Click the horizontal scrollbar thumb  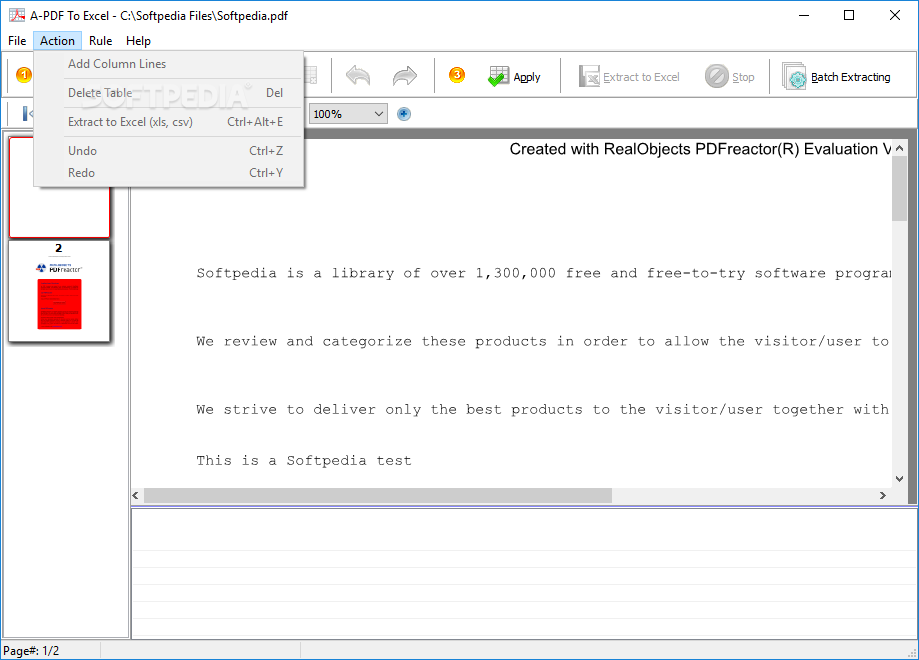(378, 495)
